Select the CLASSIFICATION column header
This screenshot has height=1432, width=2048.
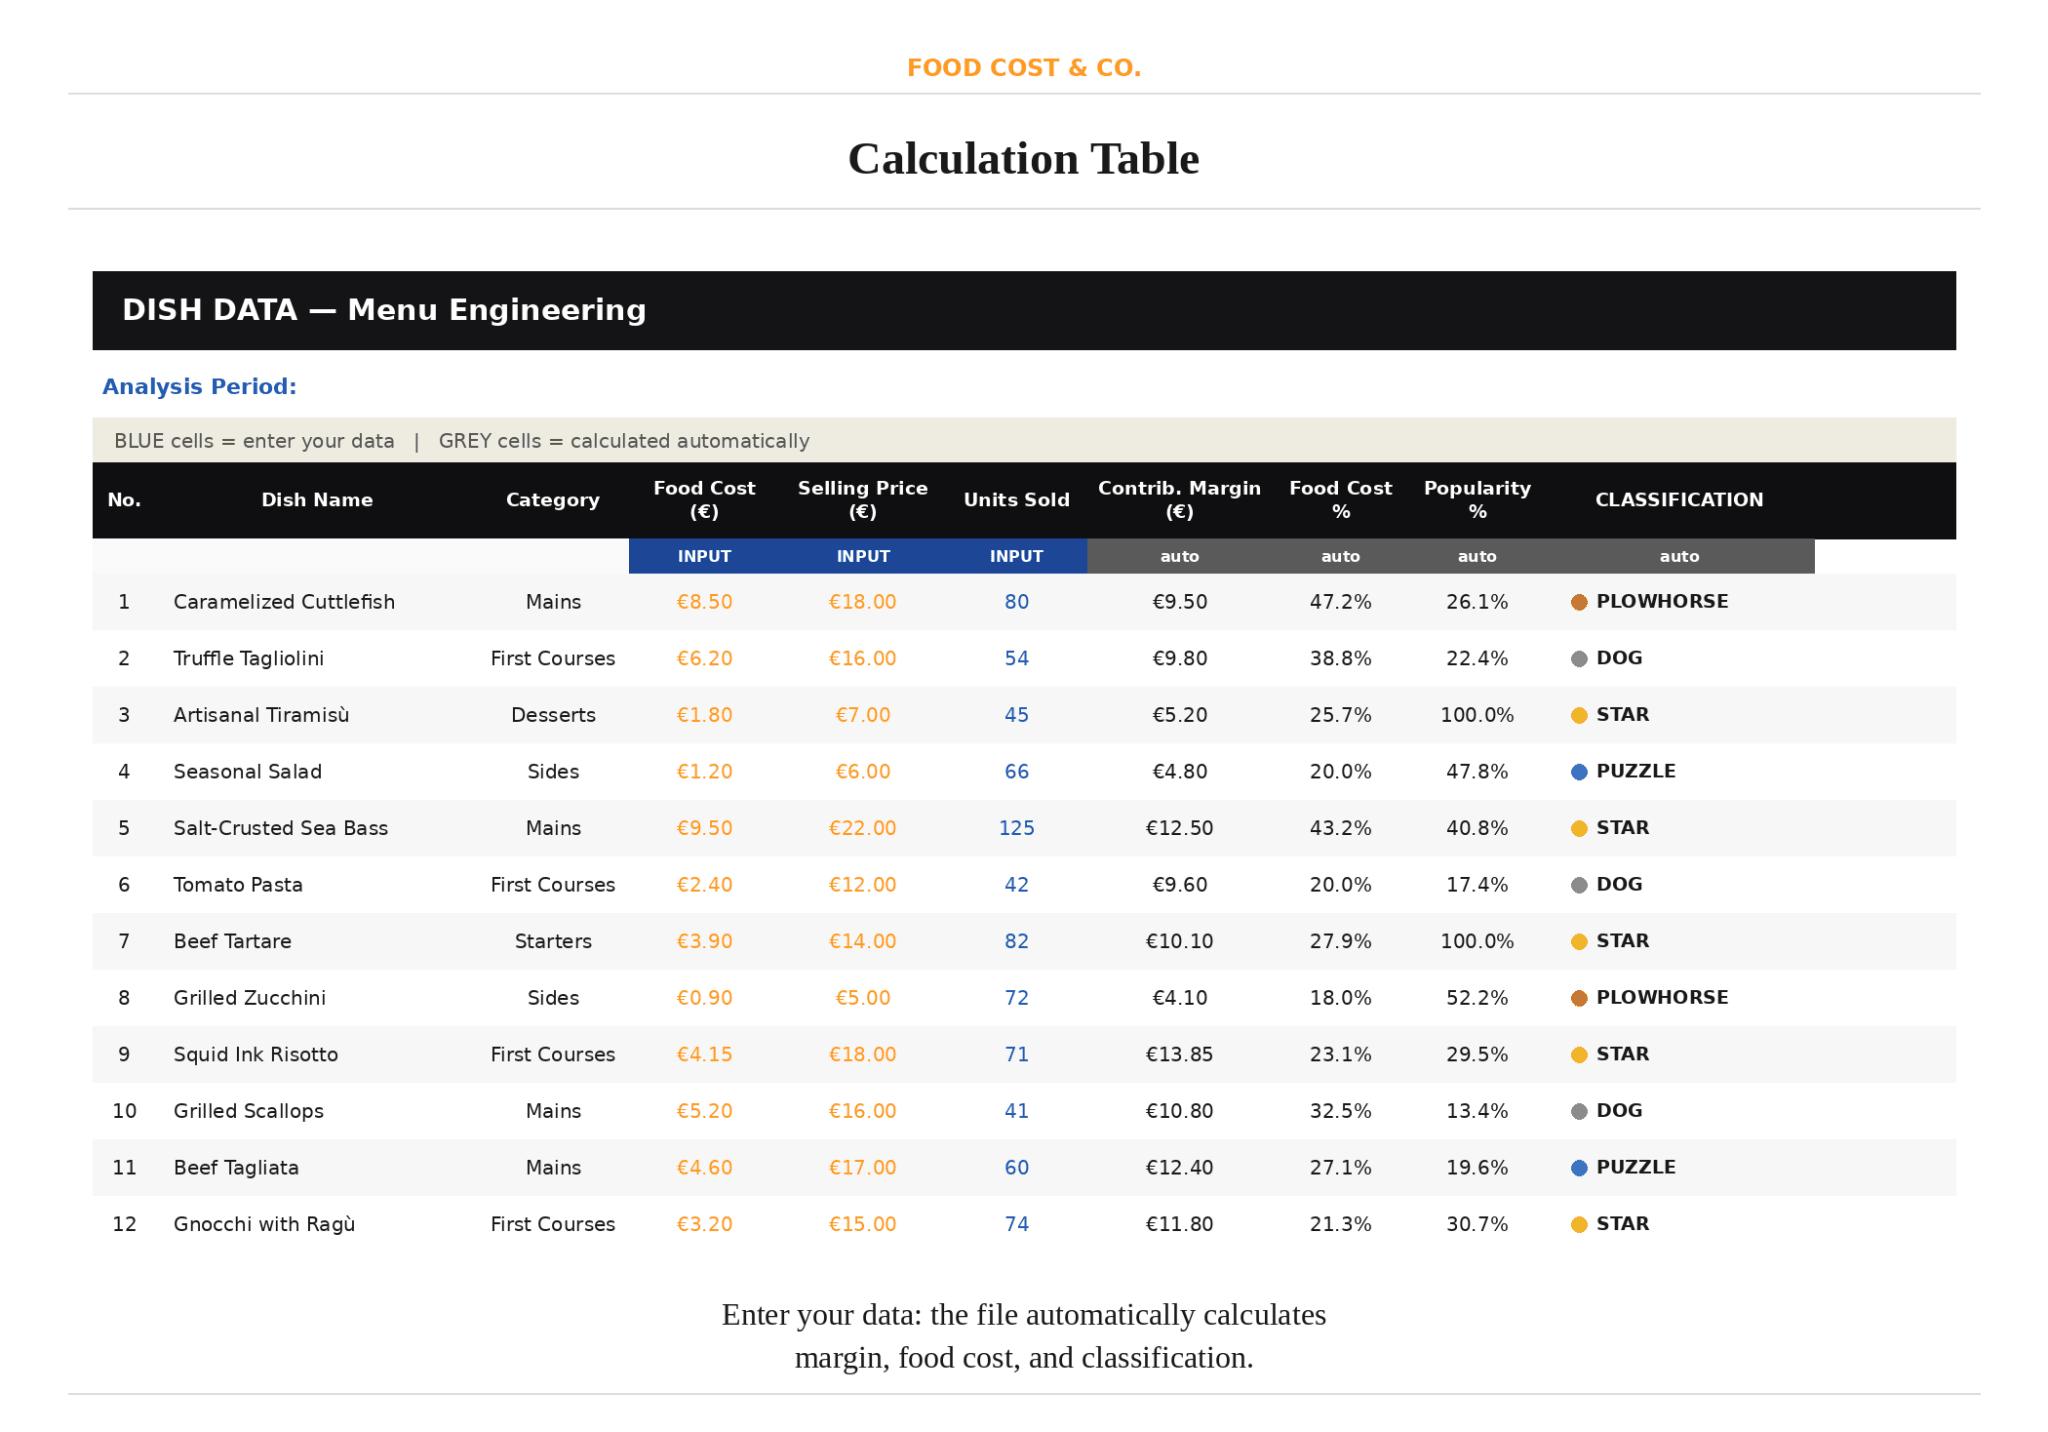coord(1679,500)
